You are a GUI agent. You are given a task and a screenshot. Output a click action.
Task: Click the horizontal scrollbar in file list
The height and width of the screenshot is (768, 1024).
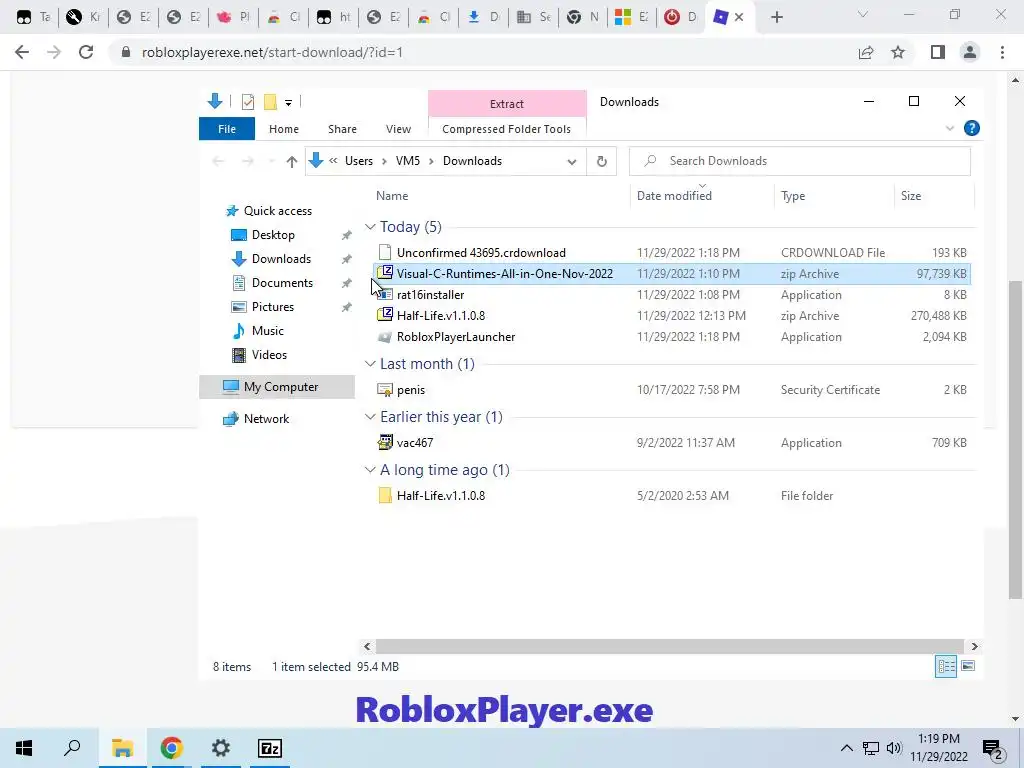coord(669,646)
